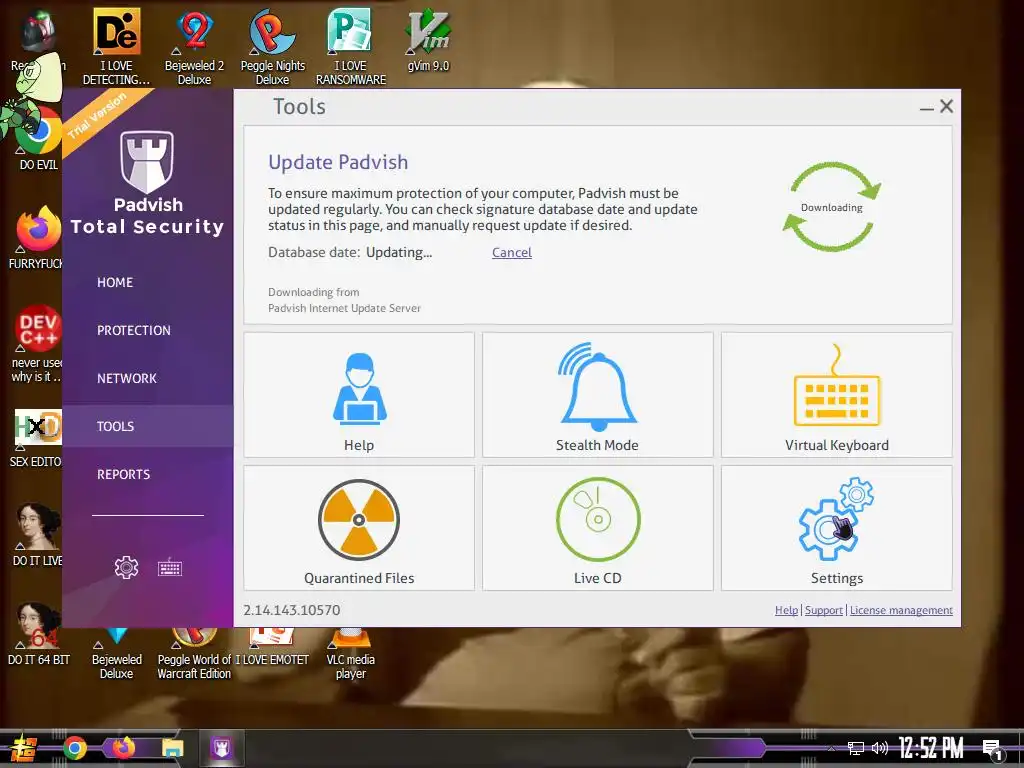The height and width of the screenshot is (768, 1024).
Task: Open File Explorer from taskbar
Action: coord(172,748)
